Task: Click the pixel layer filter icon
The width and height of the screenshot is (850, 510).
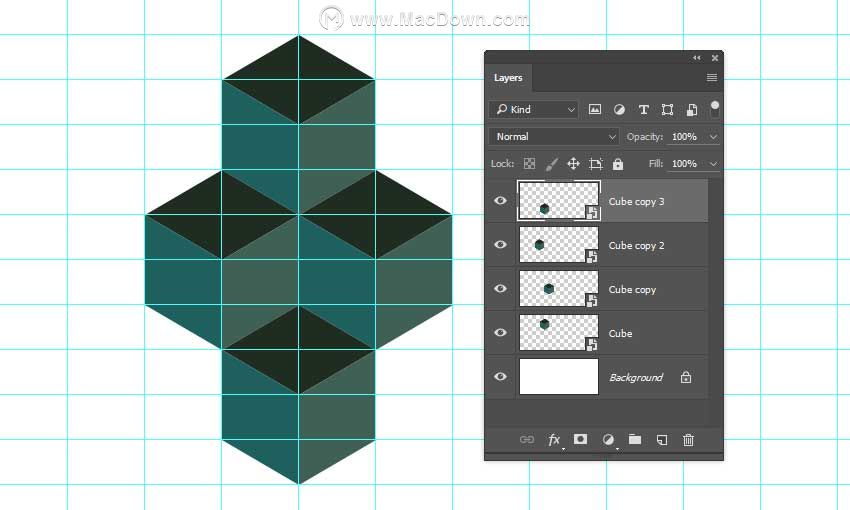Action: pyautogui.click(x=595, y=109)
